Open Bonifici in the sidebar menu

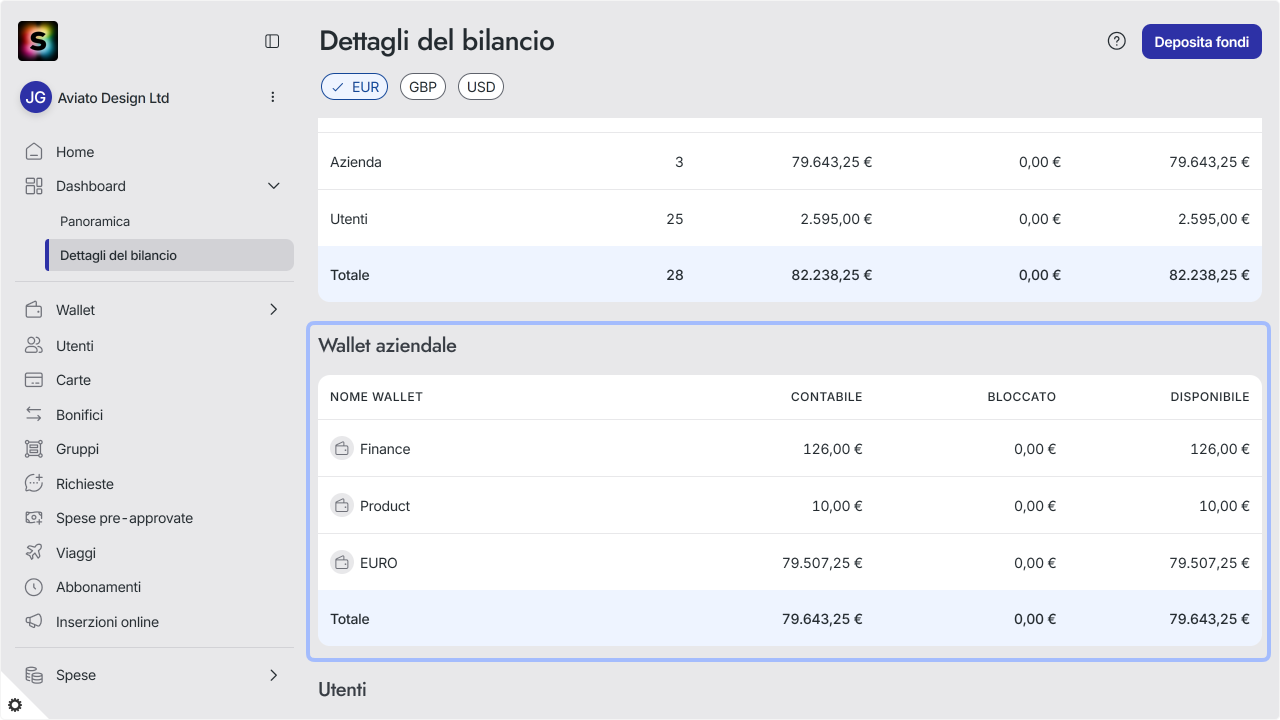click(80, 415)
